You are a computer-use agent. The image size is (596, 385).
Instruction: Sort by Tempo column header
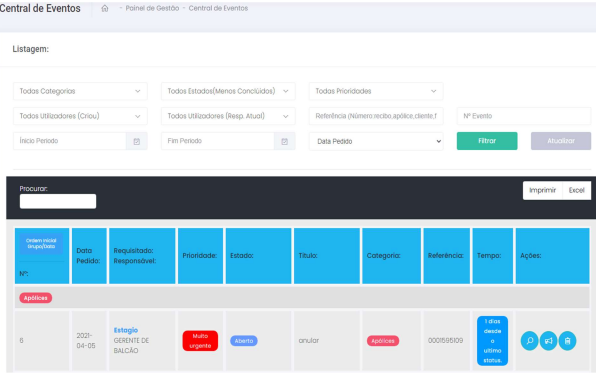click(x=493, y=256)
